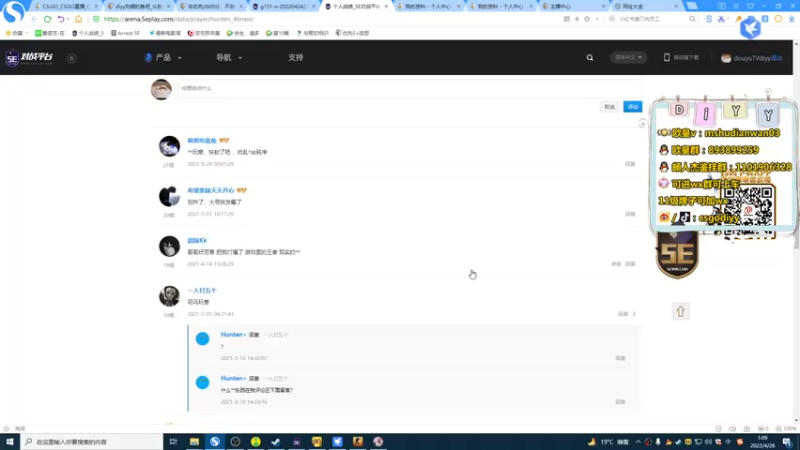
Task: Open the first Hunten+ reply author link
Action: 233,334
